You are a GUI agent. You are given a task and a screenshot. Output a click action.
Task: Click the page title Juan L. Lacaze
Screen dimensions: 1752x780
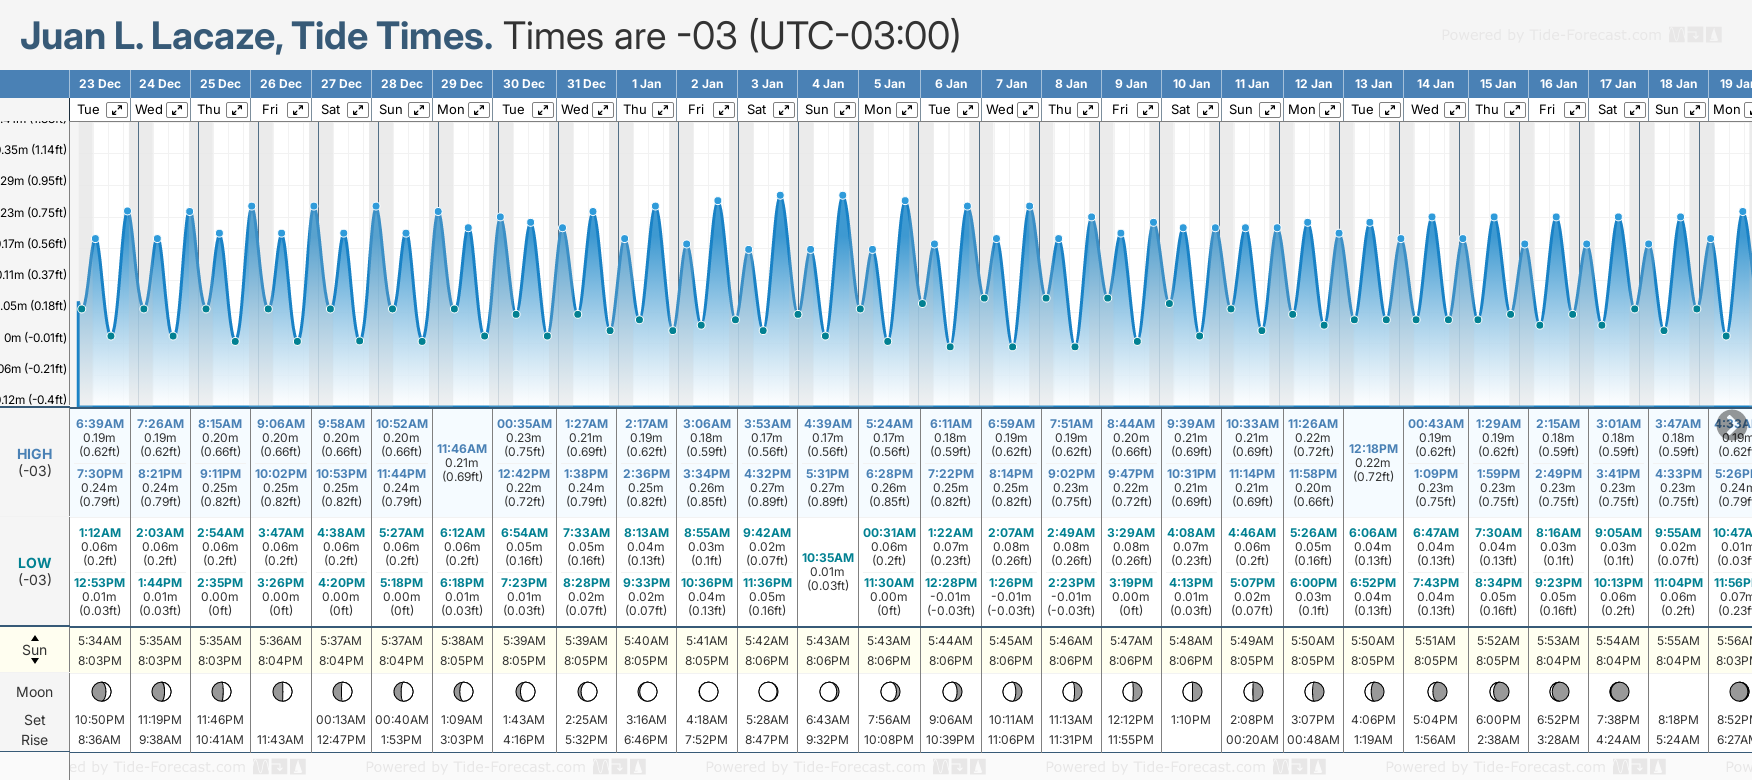pos(256,36)
